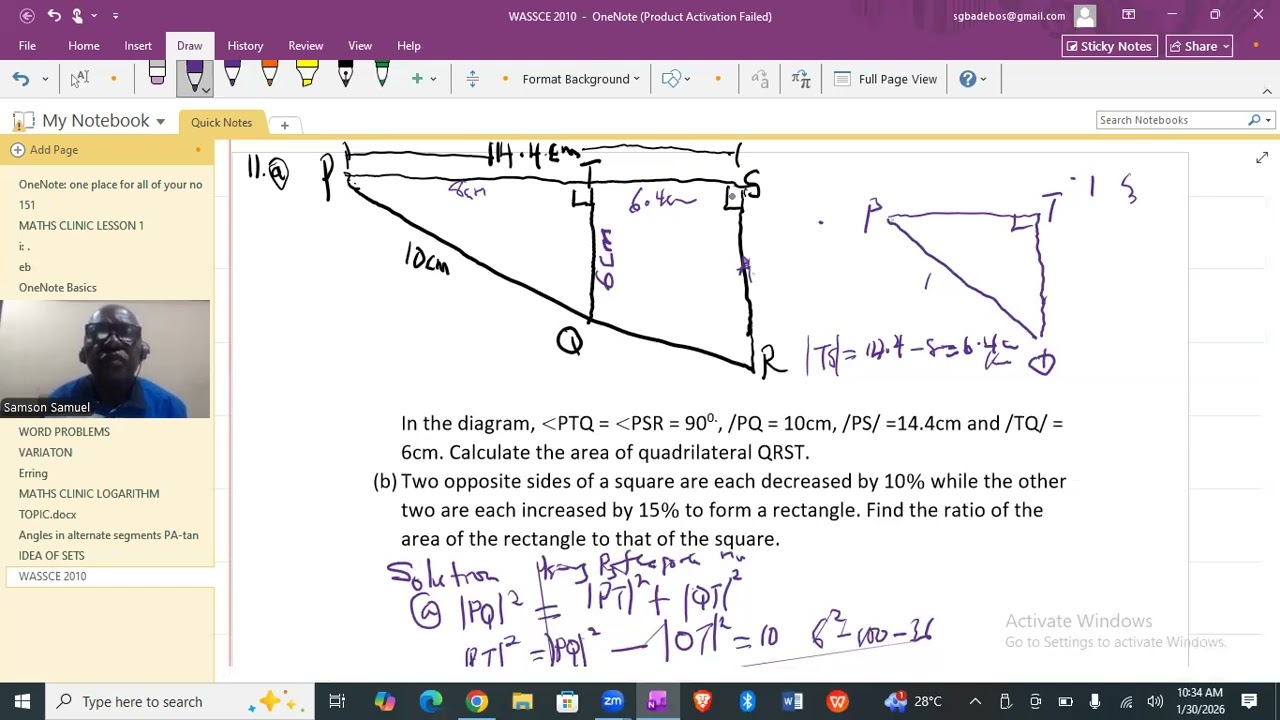Click the taskbar search box
The image size is (1280, 720).
tap(180, 702)
